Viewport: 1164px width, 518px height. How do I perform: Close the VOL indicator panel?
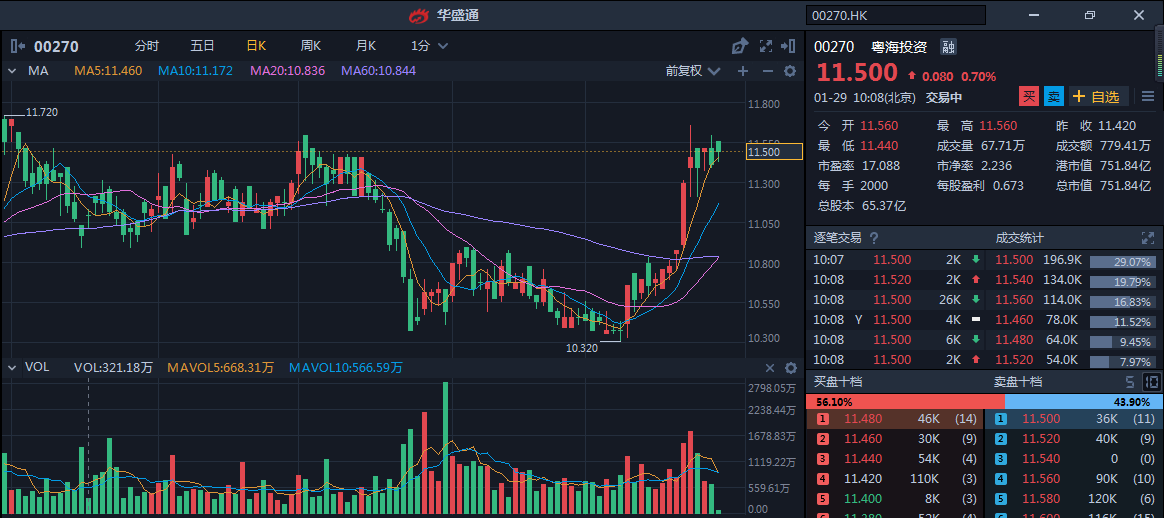[770, 368]
